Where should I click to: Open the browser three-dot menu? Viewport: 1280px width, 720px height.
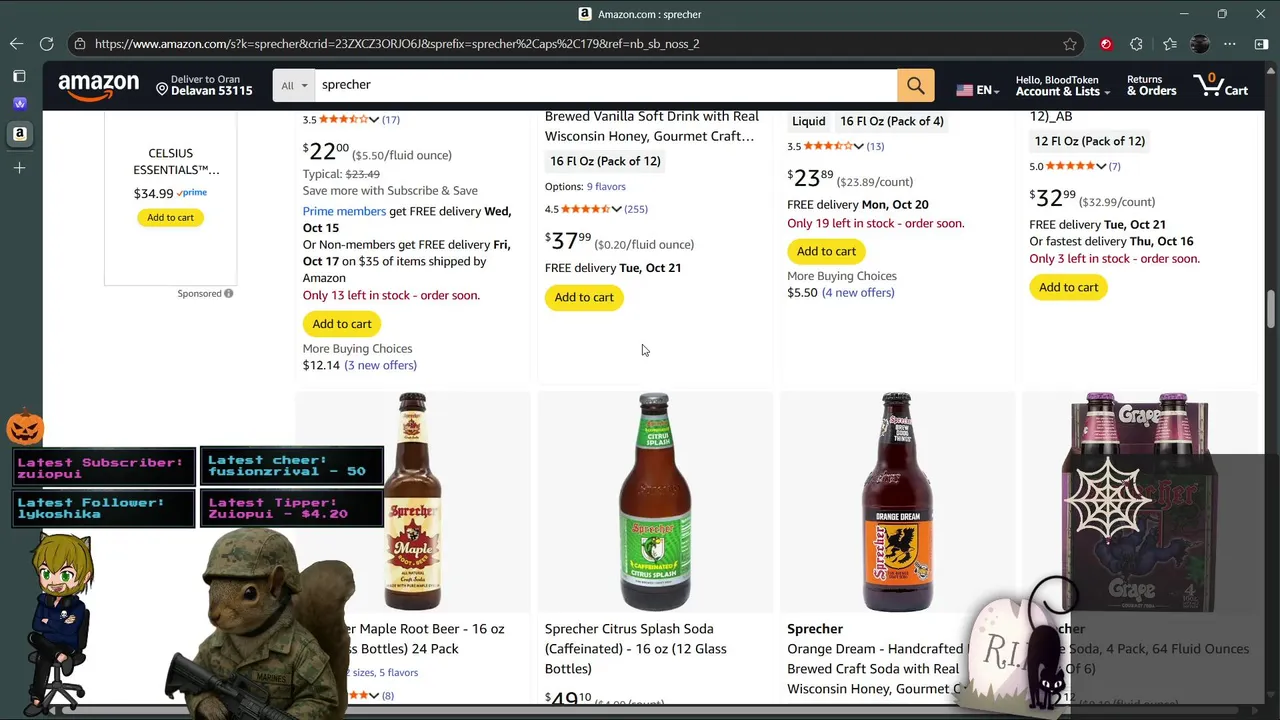click(1230, 44)
